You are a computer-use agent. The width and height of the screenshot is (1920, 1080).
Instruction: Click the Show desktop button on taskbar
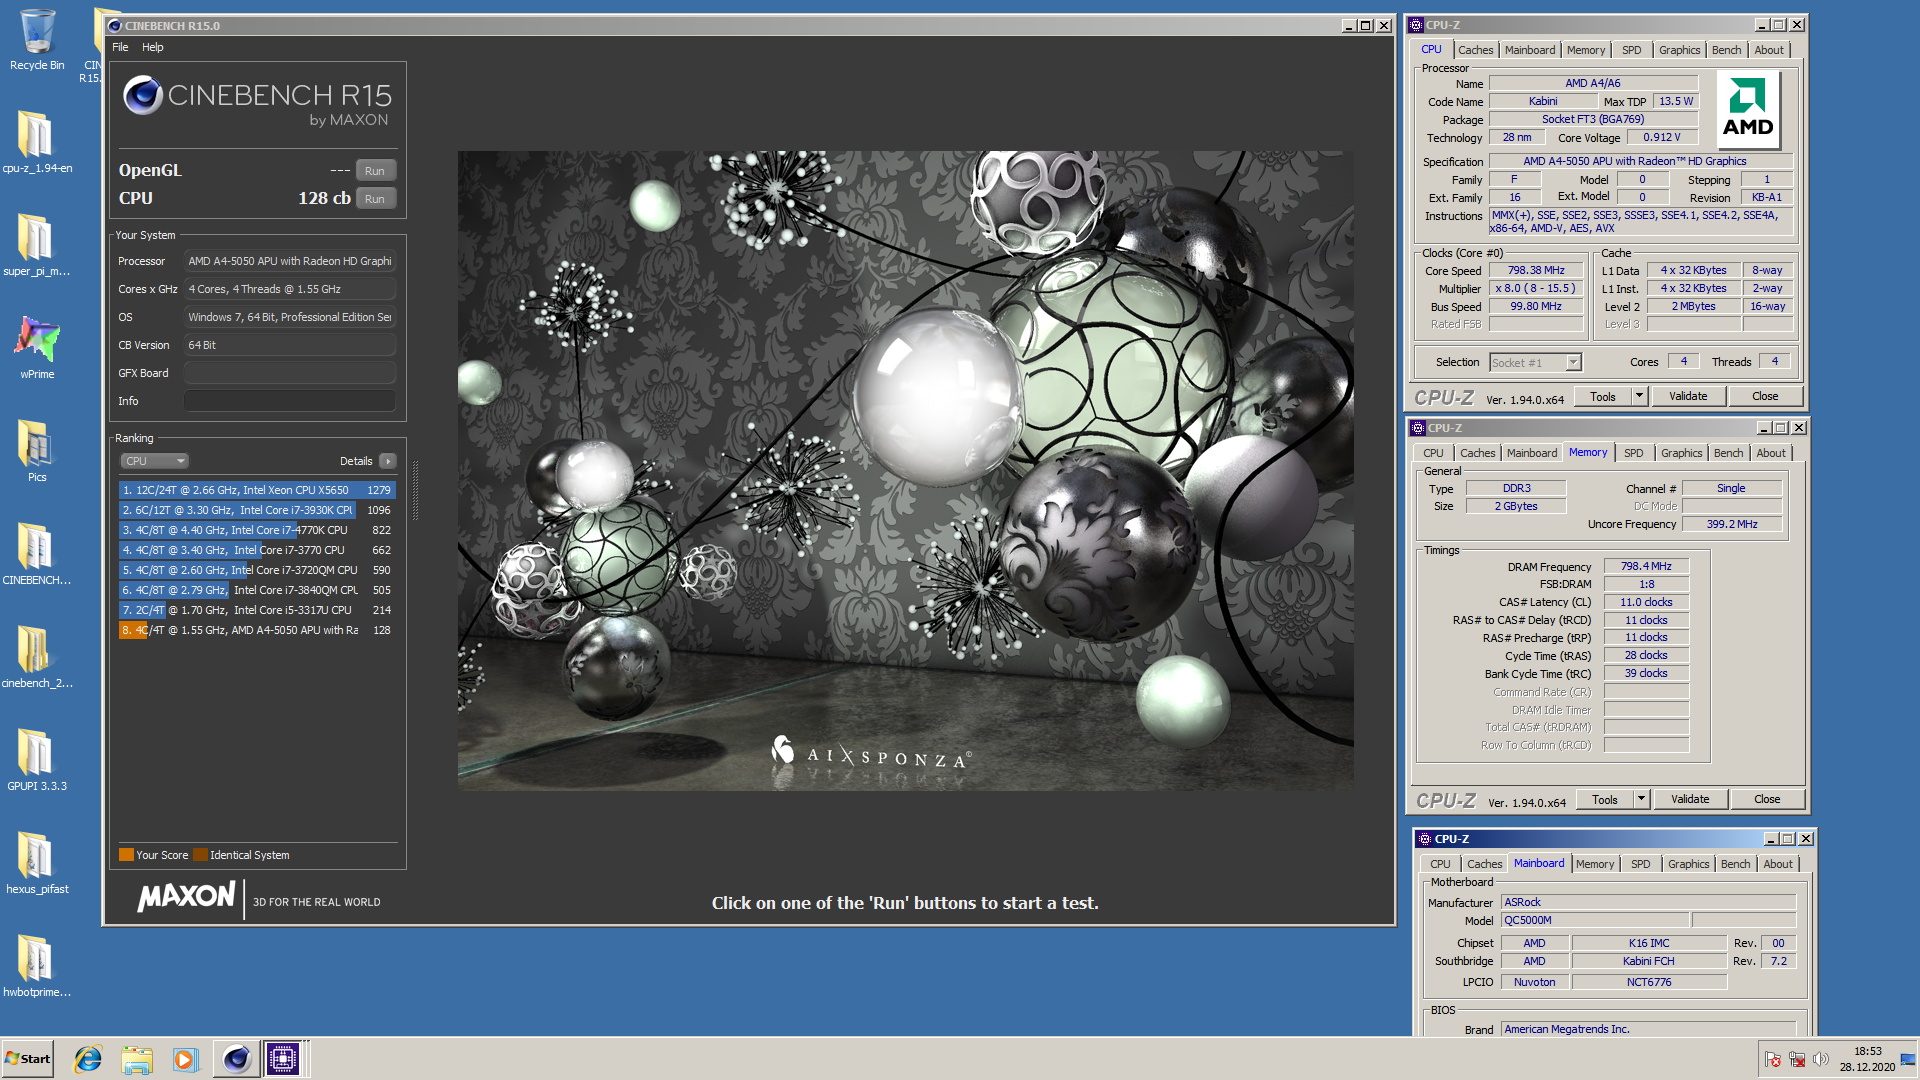click(1909, 1059)
